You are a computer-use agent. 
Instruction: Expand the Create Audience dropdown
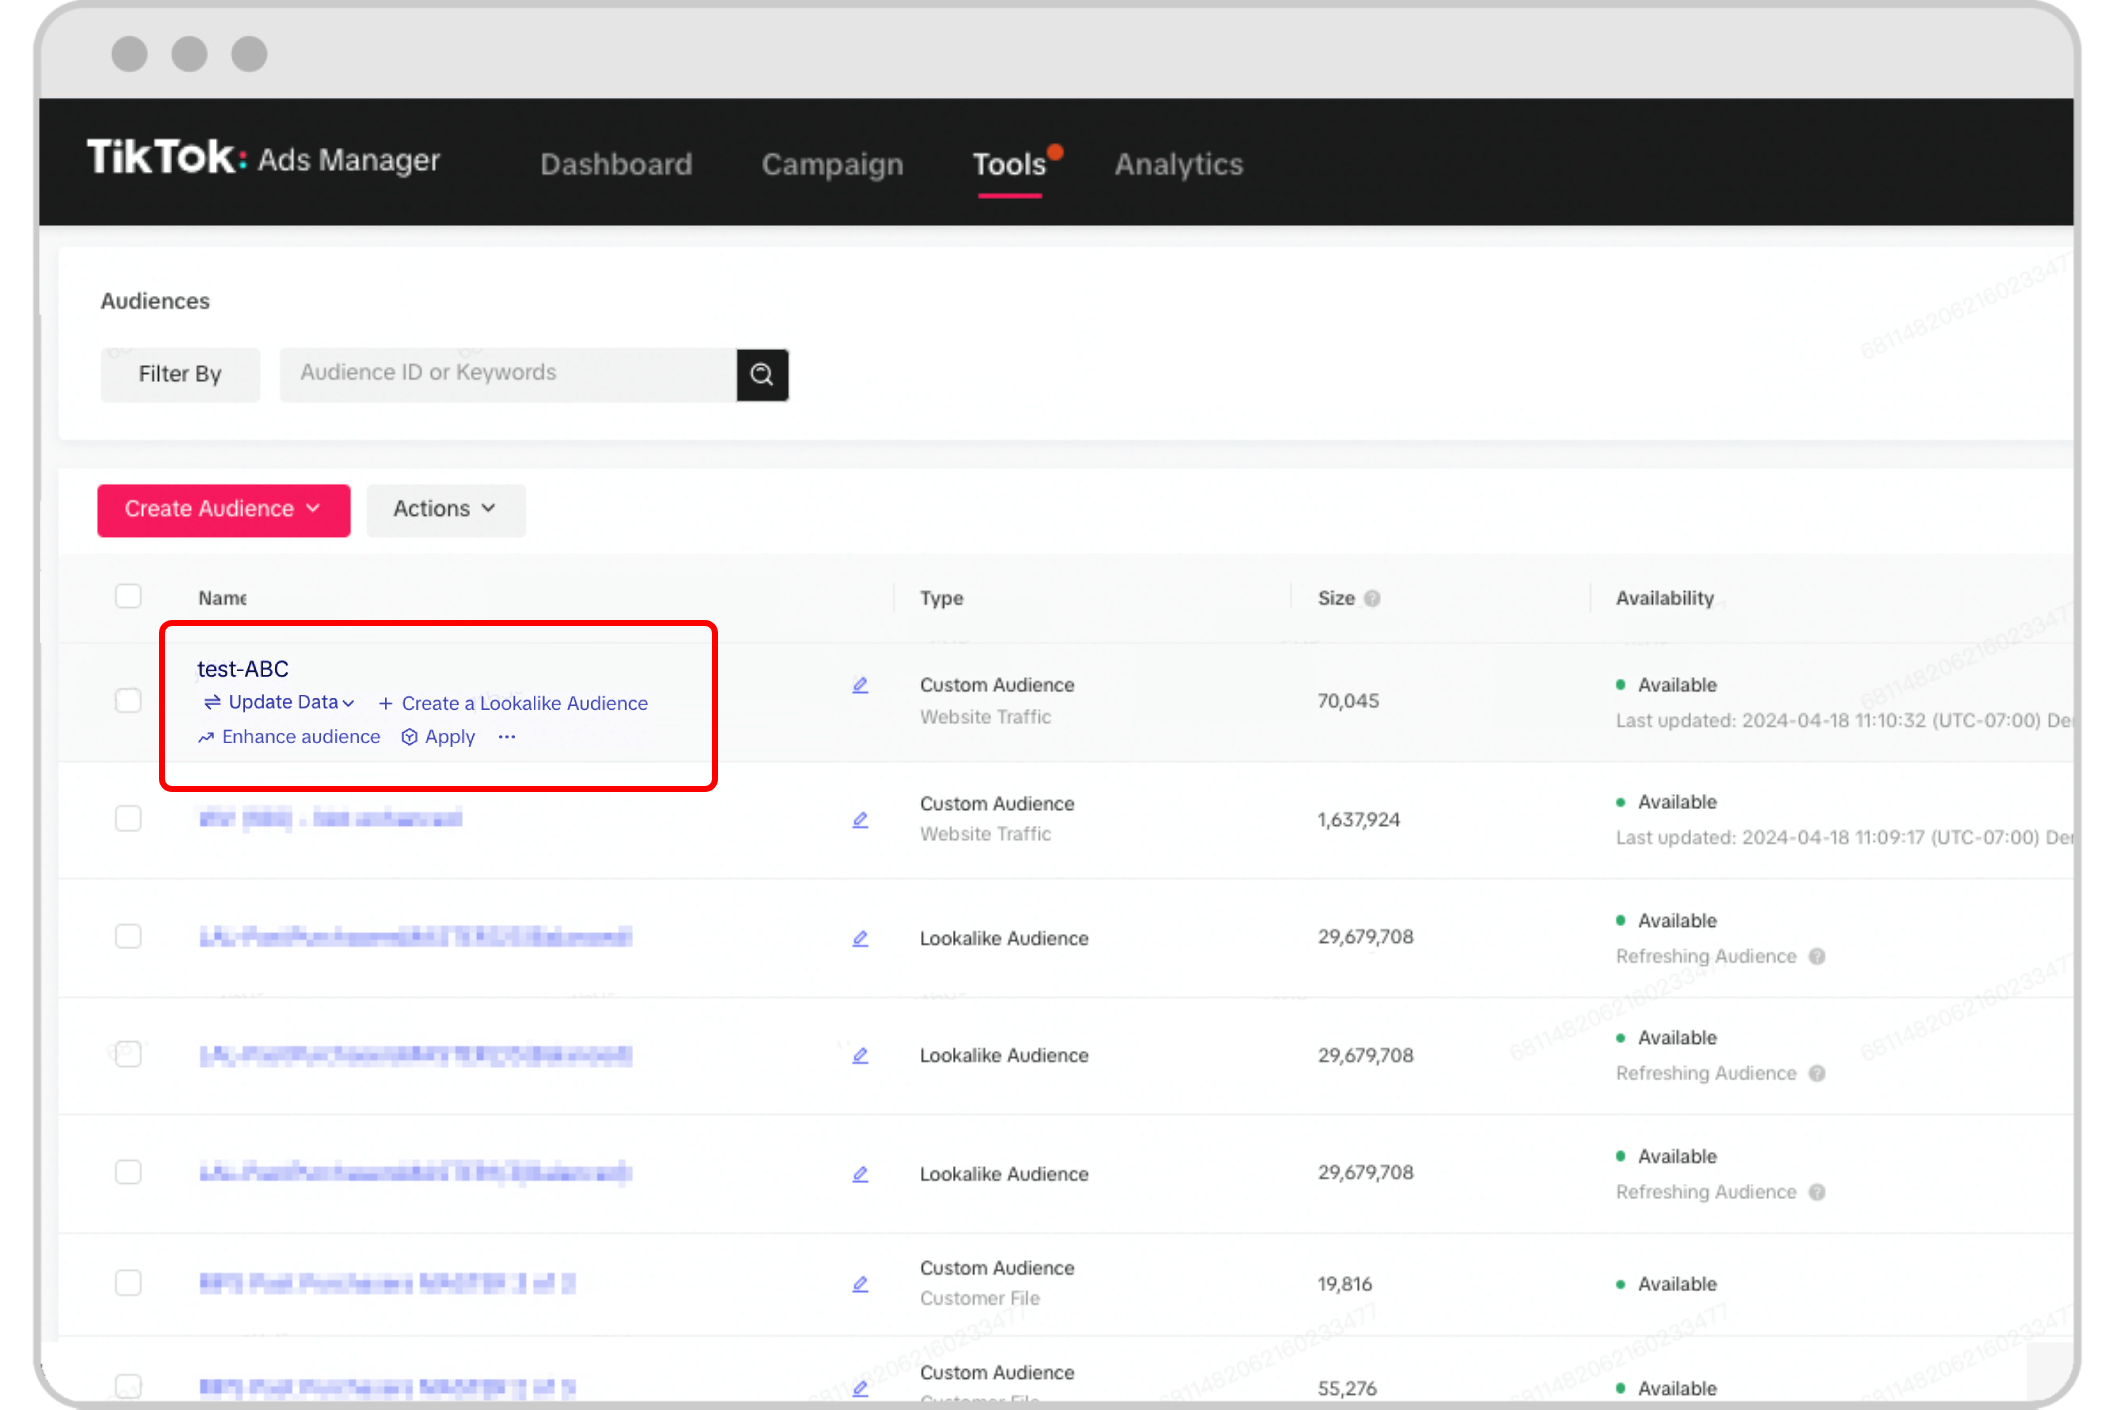223,509
